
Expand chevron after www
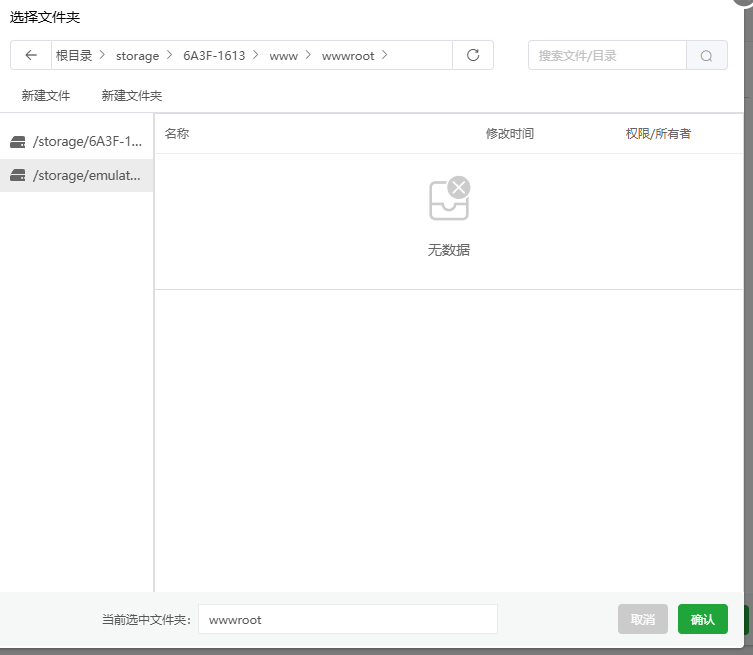pos(308,55)
